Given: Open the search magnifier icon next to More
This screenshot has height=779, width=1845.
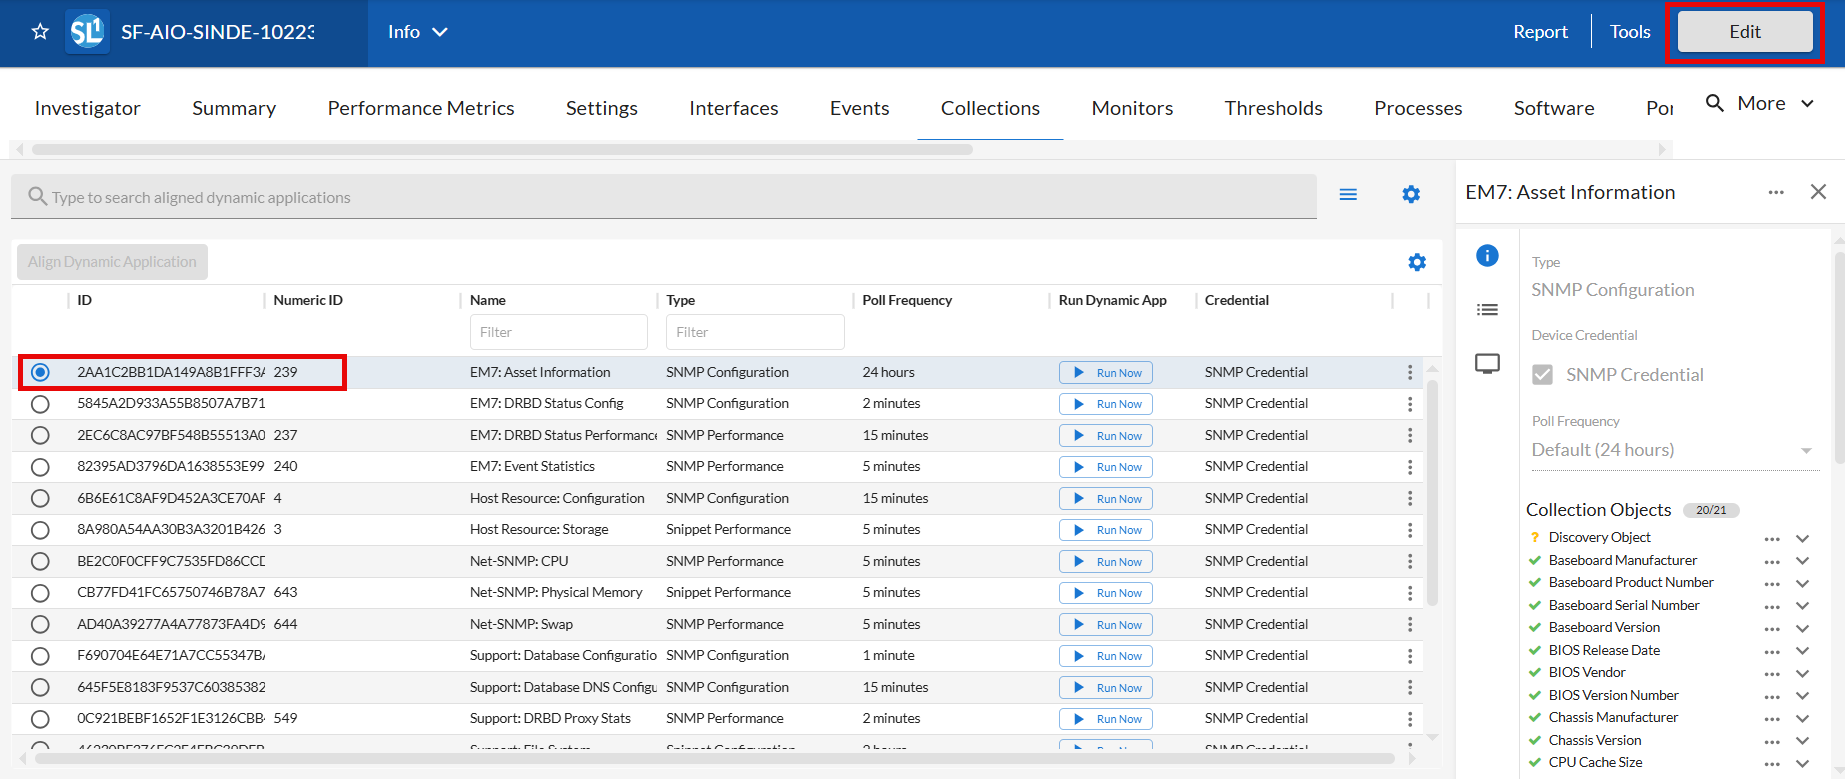Looking at the screenshot, I should (1714, 103).
